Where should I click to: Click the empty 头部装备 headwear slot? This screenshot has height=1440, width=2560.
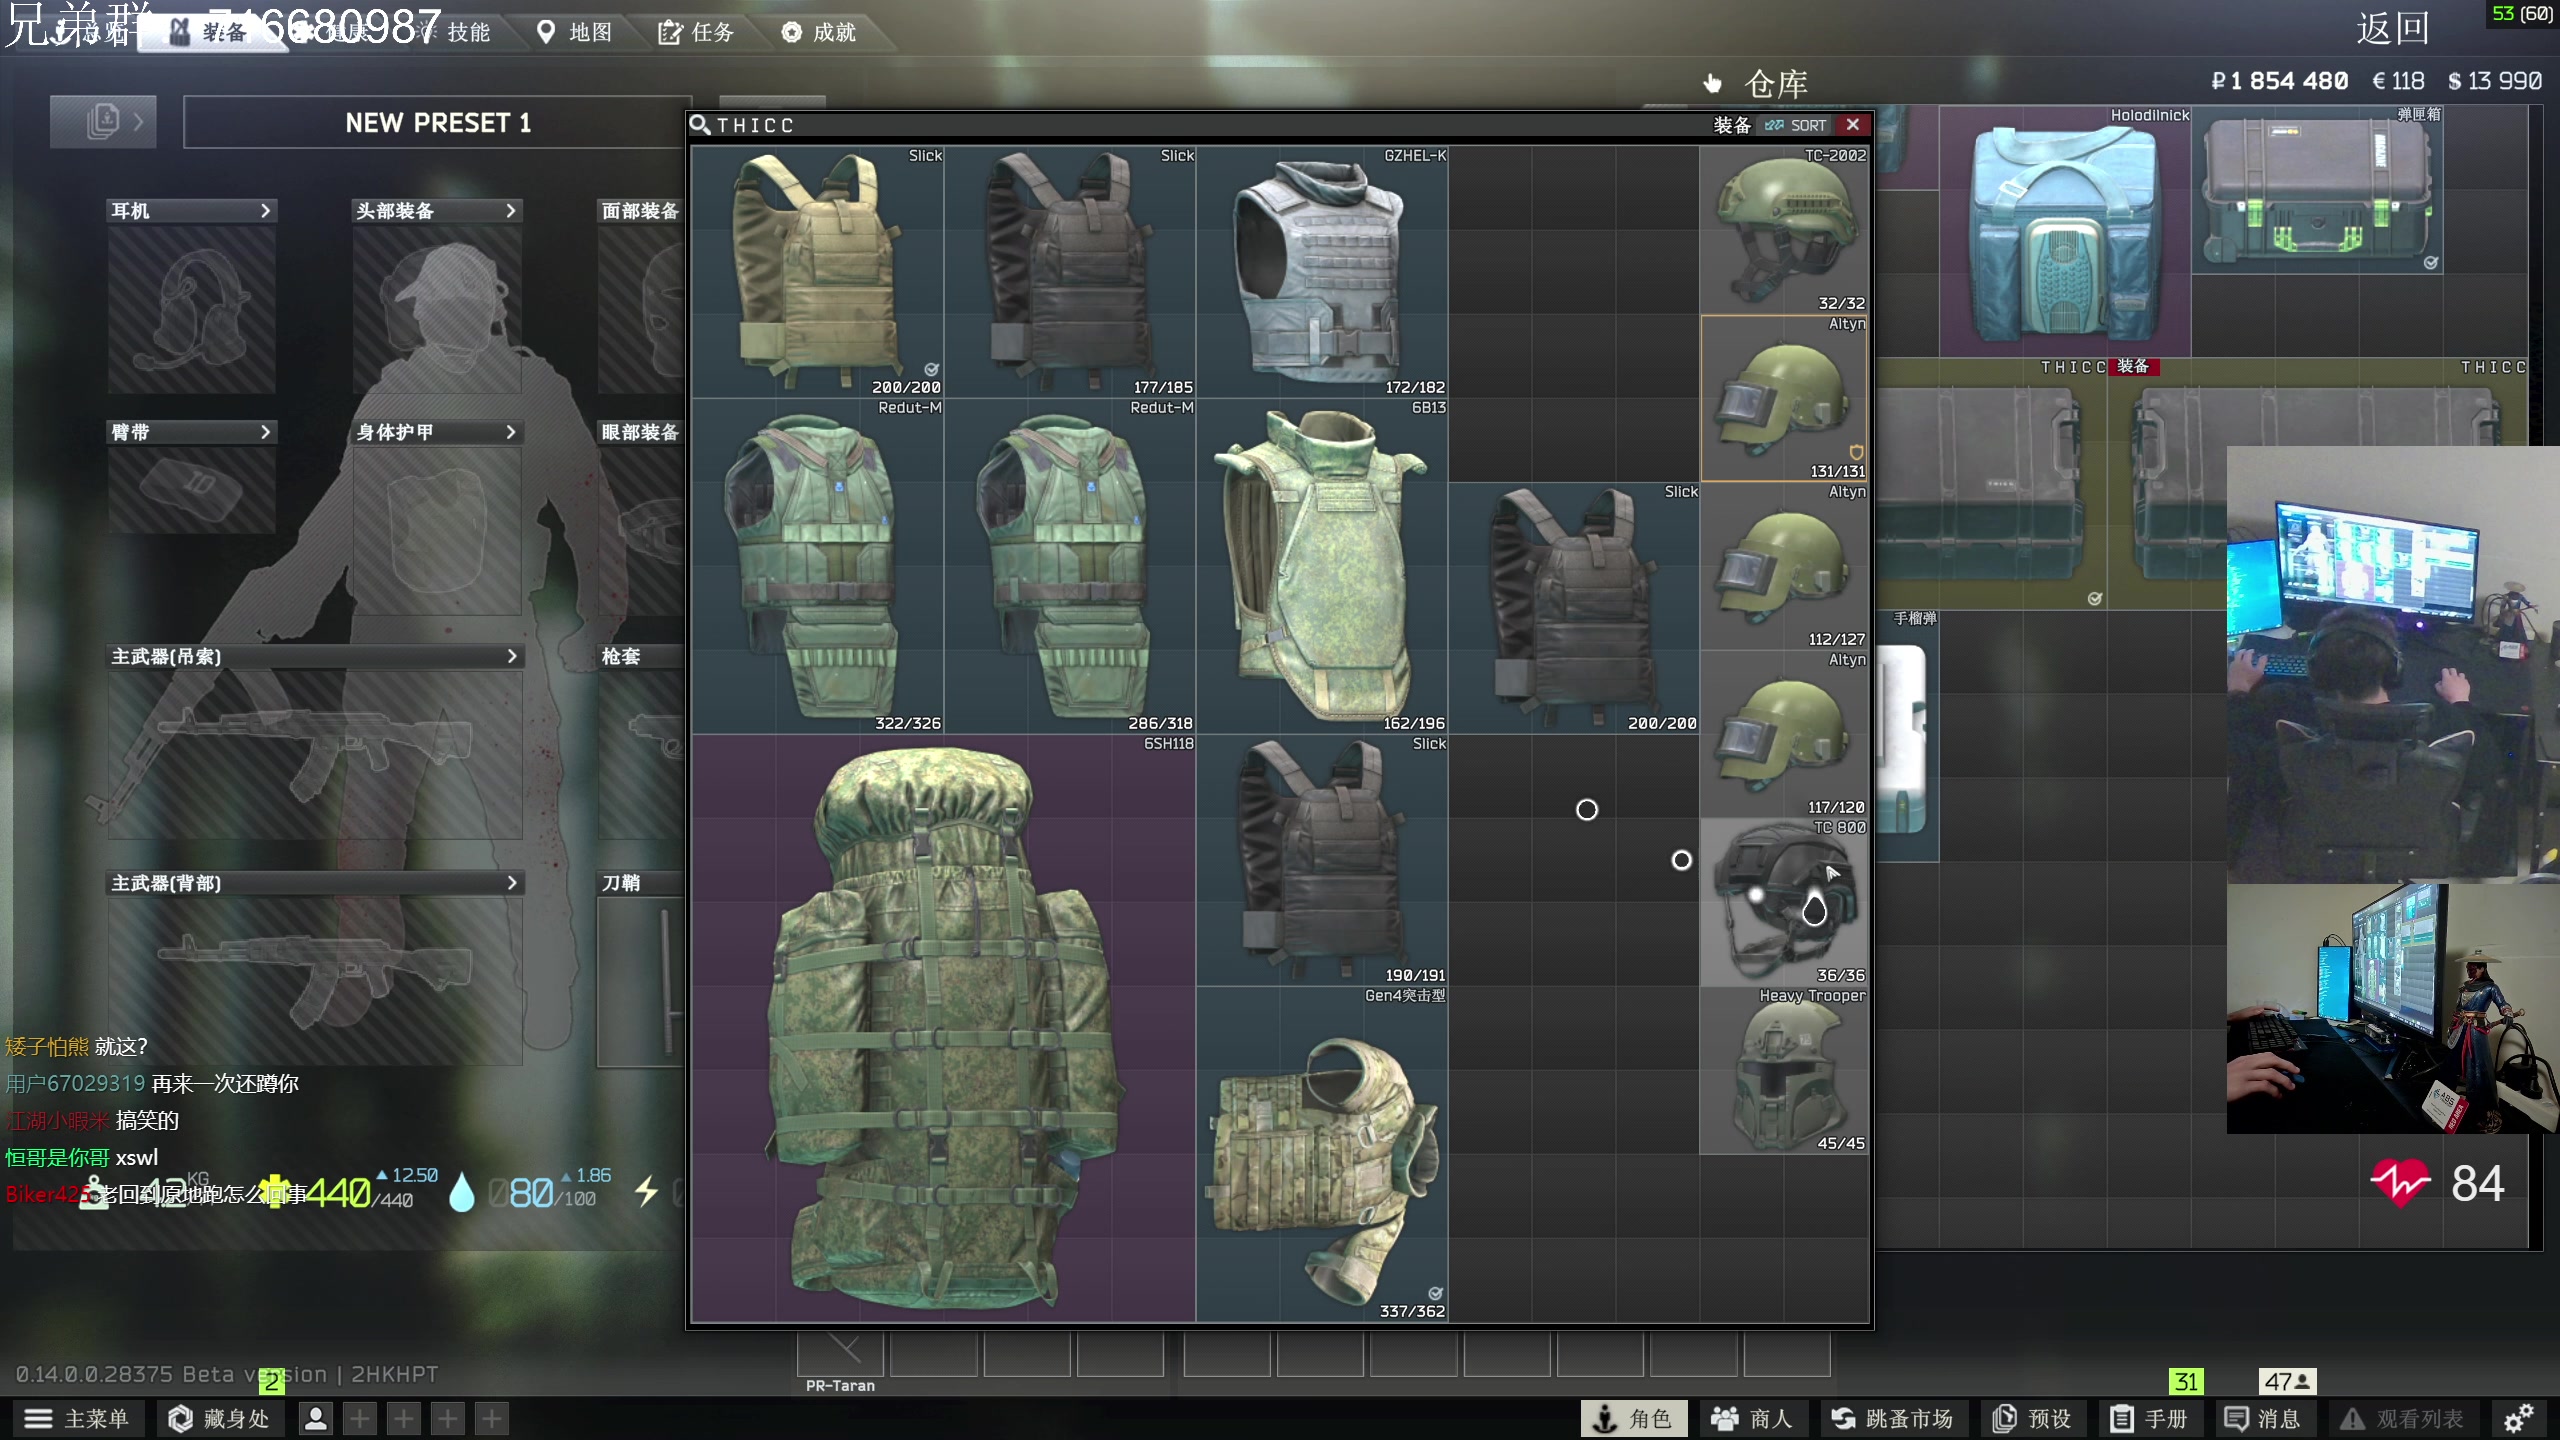click(437, 308)
